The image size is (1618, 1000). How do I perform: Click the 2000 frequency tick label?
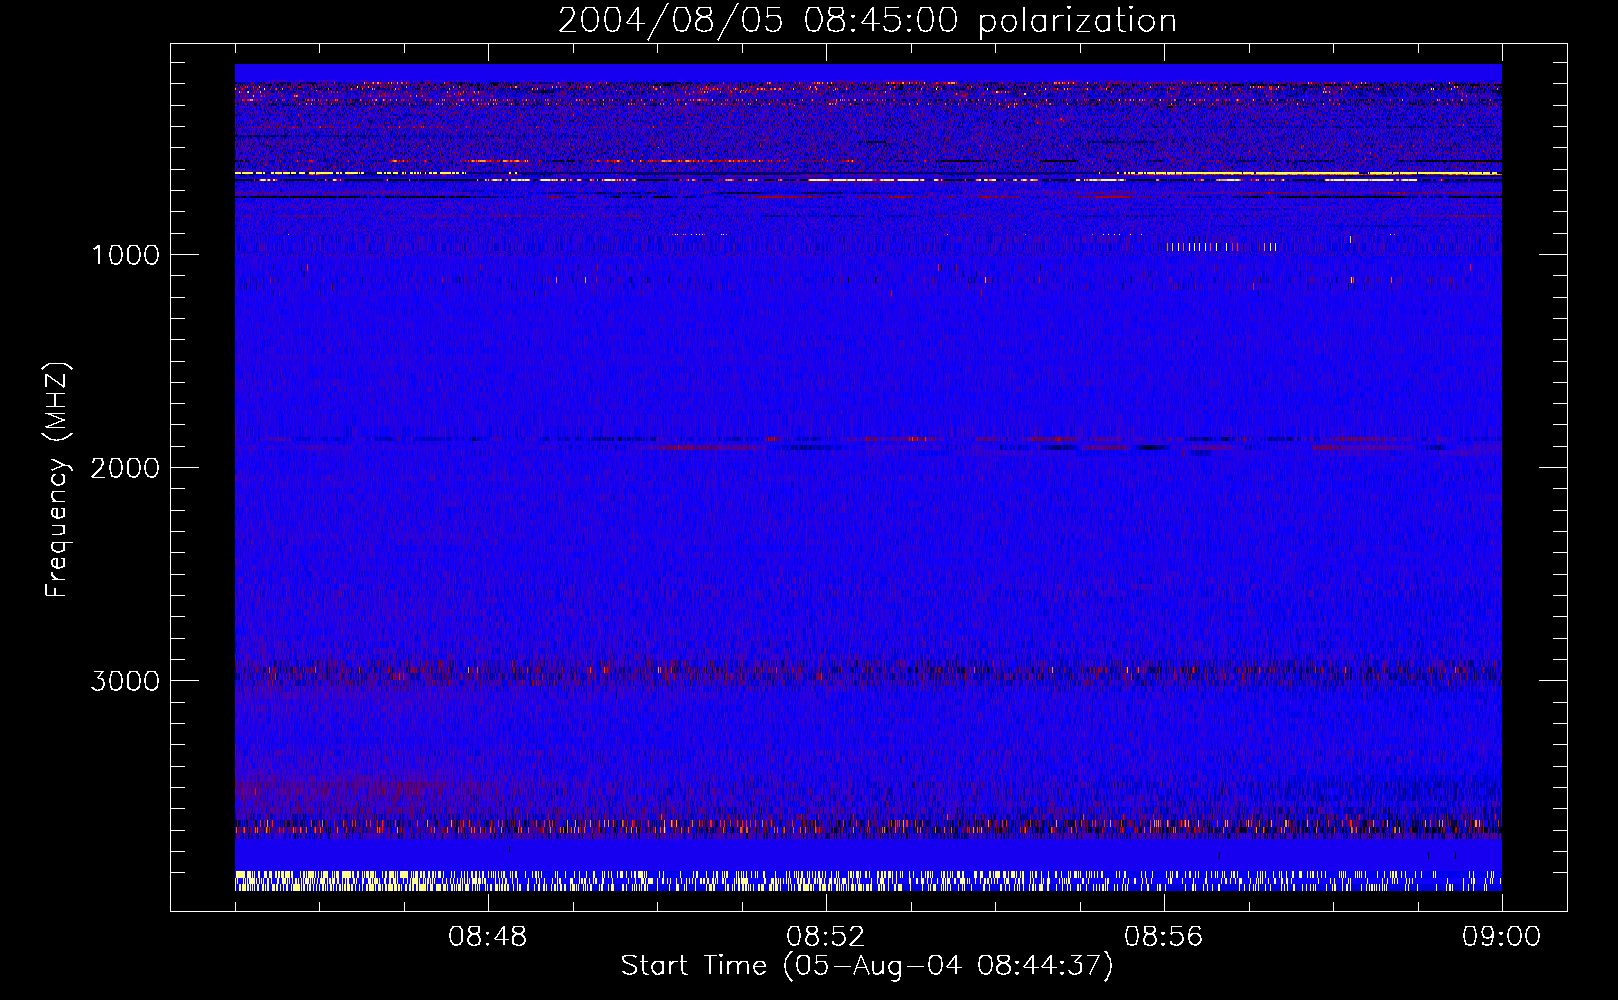coord(125,468)
